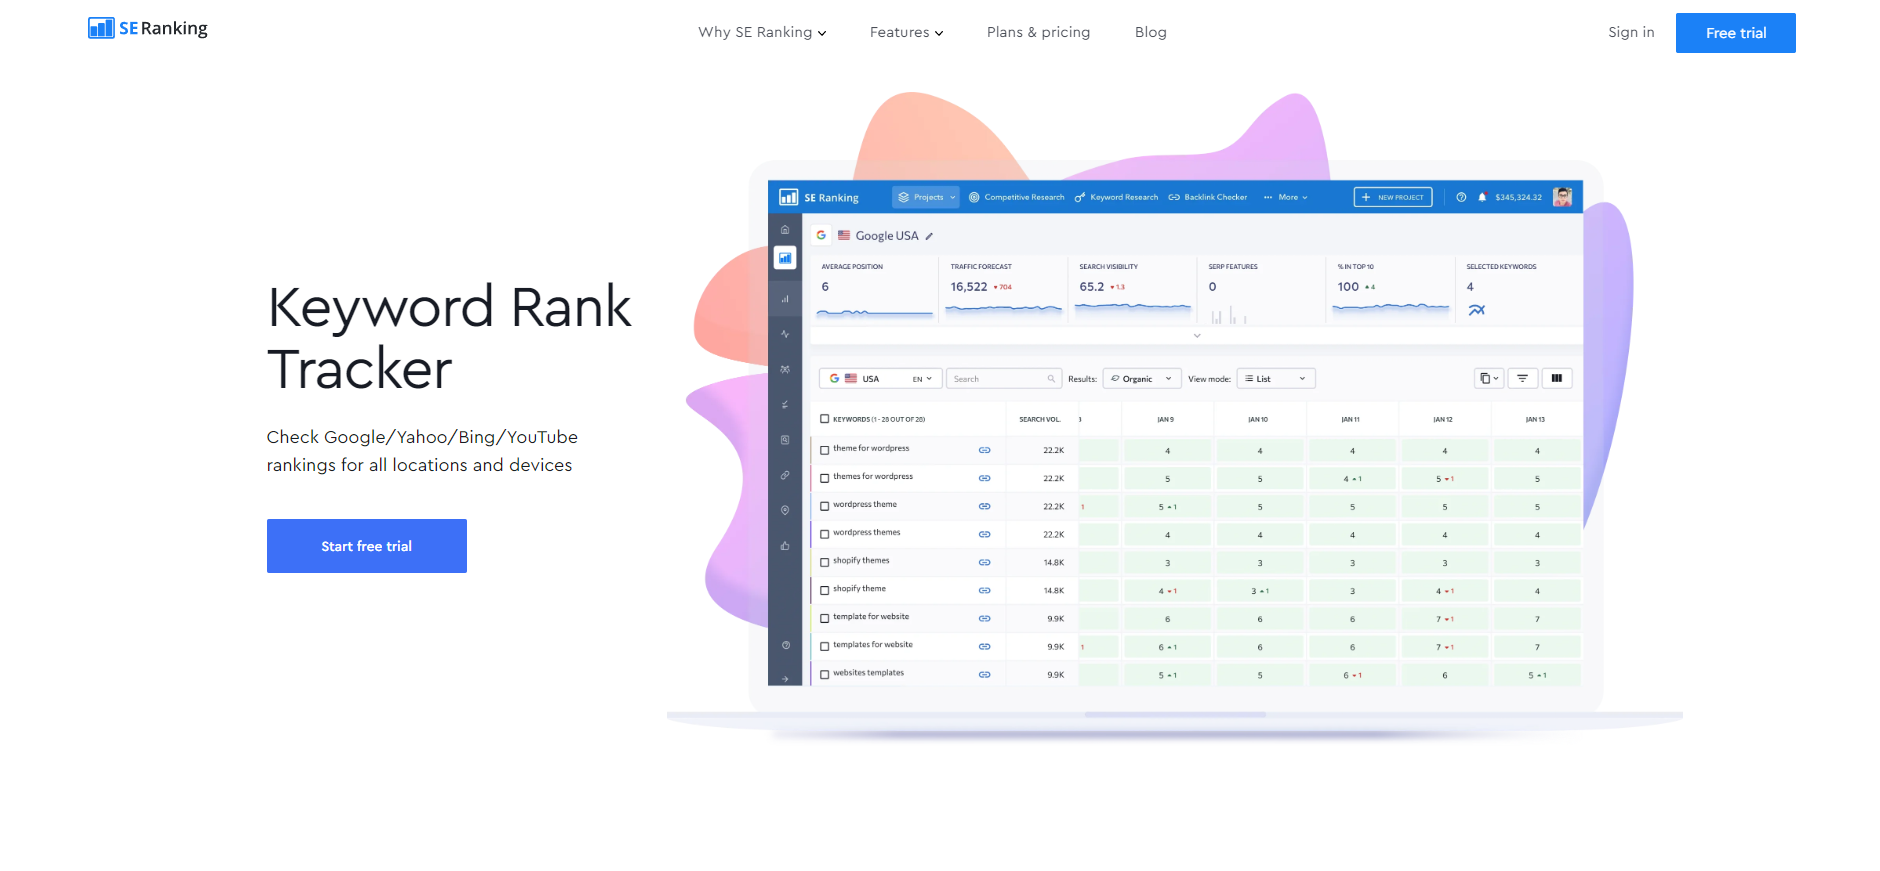Click the small bar graph sidebar icon

[785, 299]
